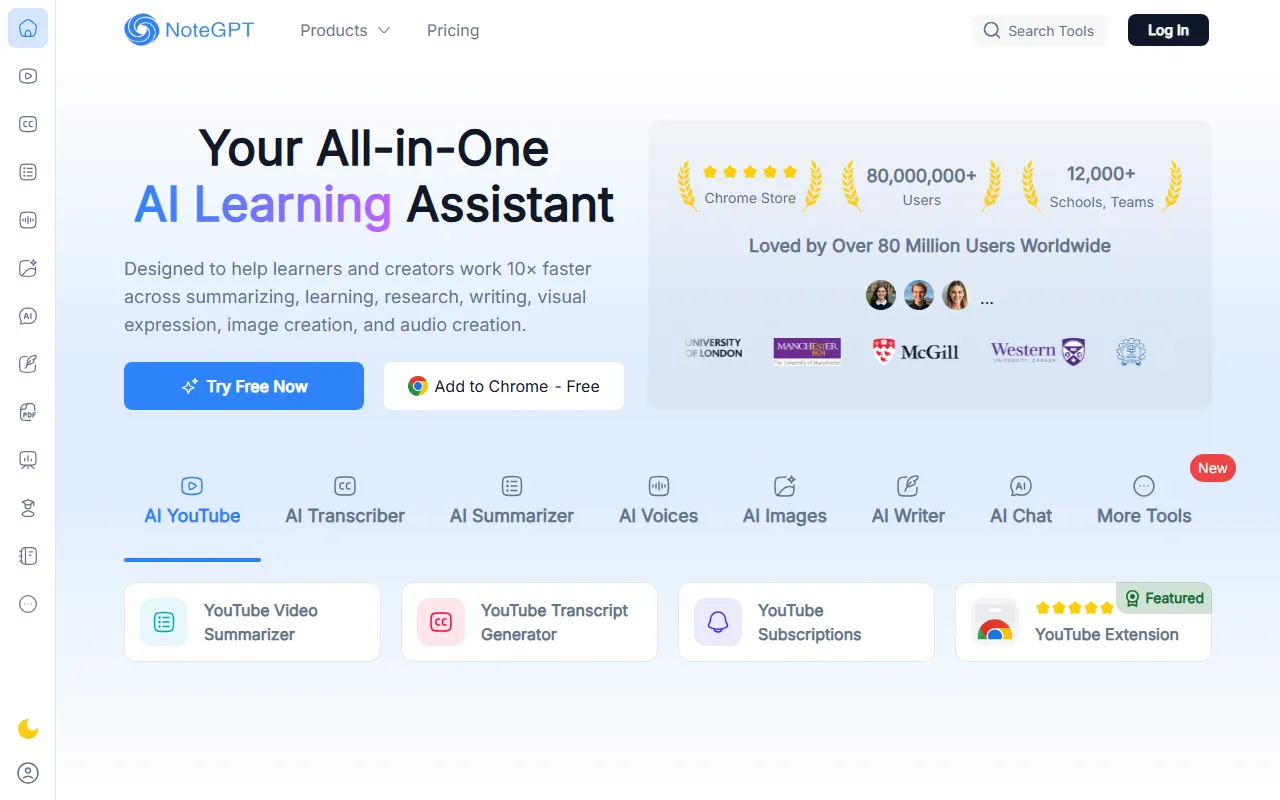Open the audio waveform voices sidebar icon
Screen dimensions: 1280x800
[28, 220]
